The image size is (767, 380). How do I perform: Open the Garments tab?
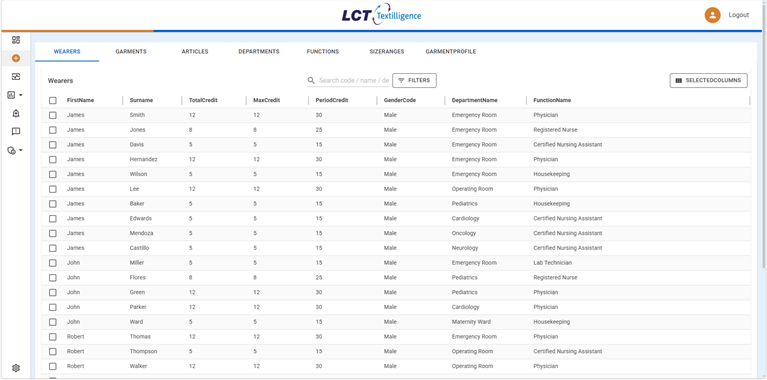(131, 51)
